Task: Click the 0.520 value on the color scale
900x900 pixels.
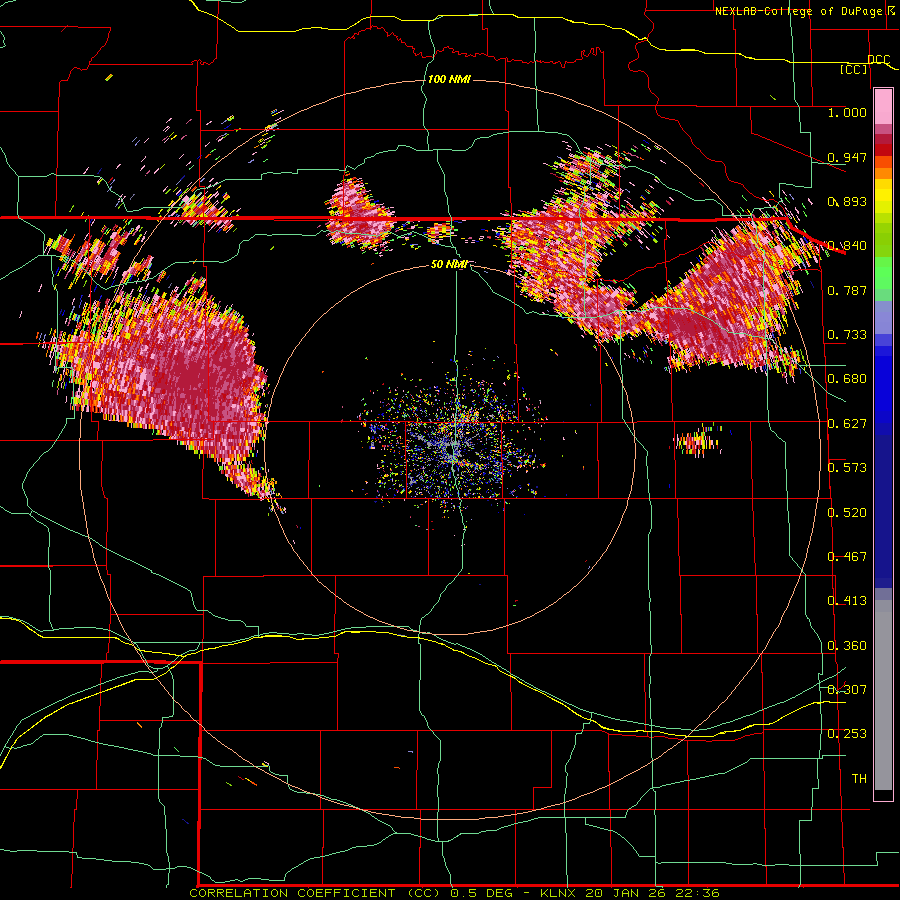Action: [847, 513]
